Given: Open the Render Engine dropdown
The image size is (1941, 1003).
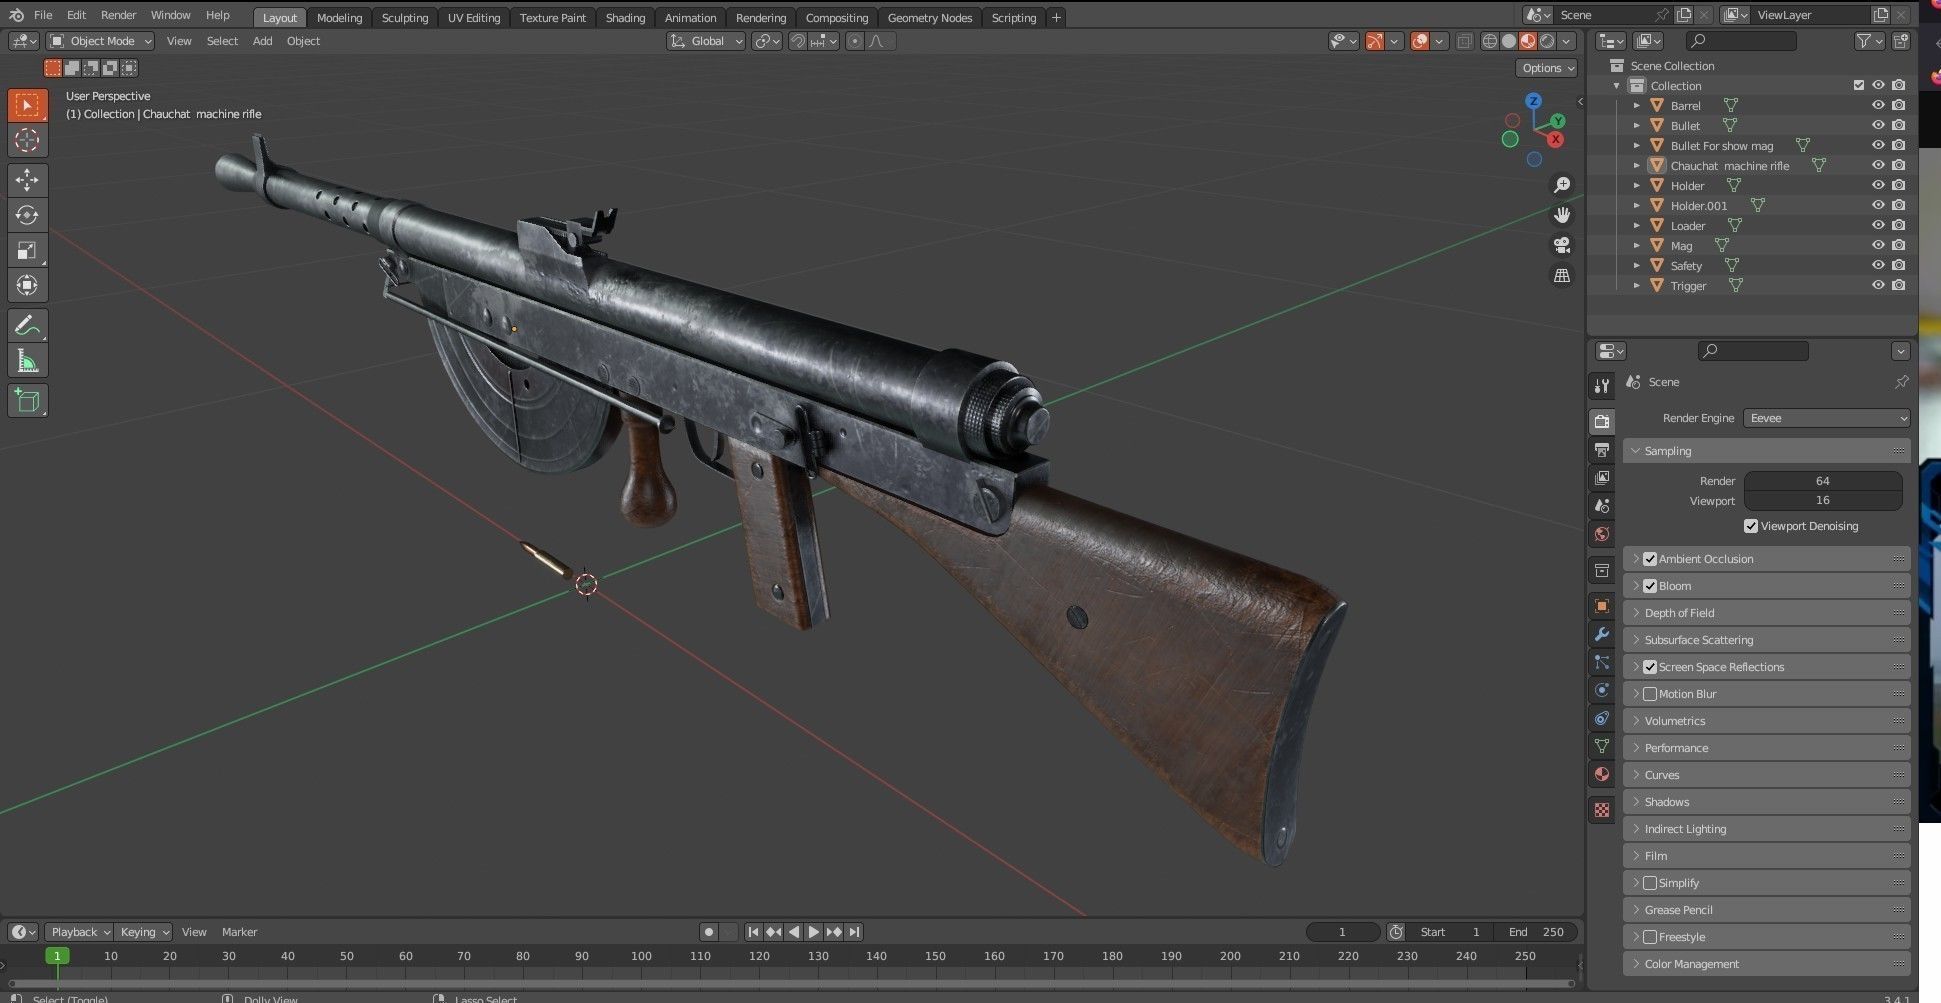Looking at the screenshot, I should click(x=1826, y=418).
